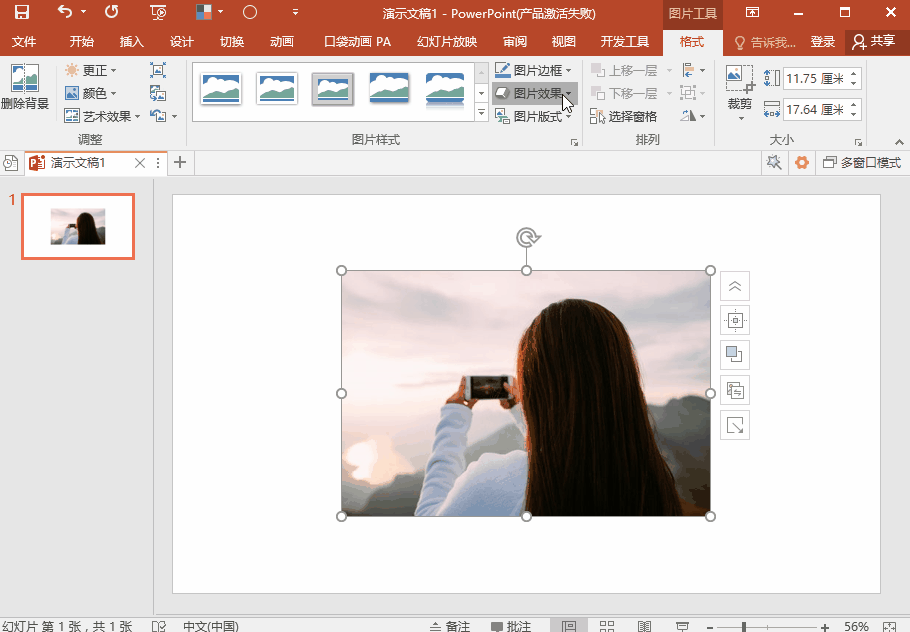Click 共享 share button

click(x=873, y=42)
